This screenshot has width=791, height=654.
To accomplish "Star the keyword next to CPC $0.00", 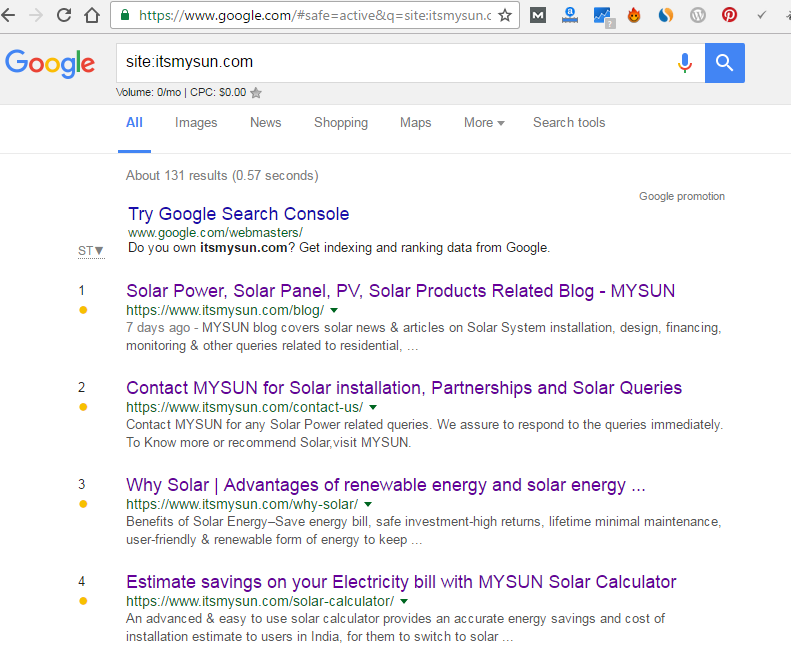I will 256,93.
